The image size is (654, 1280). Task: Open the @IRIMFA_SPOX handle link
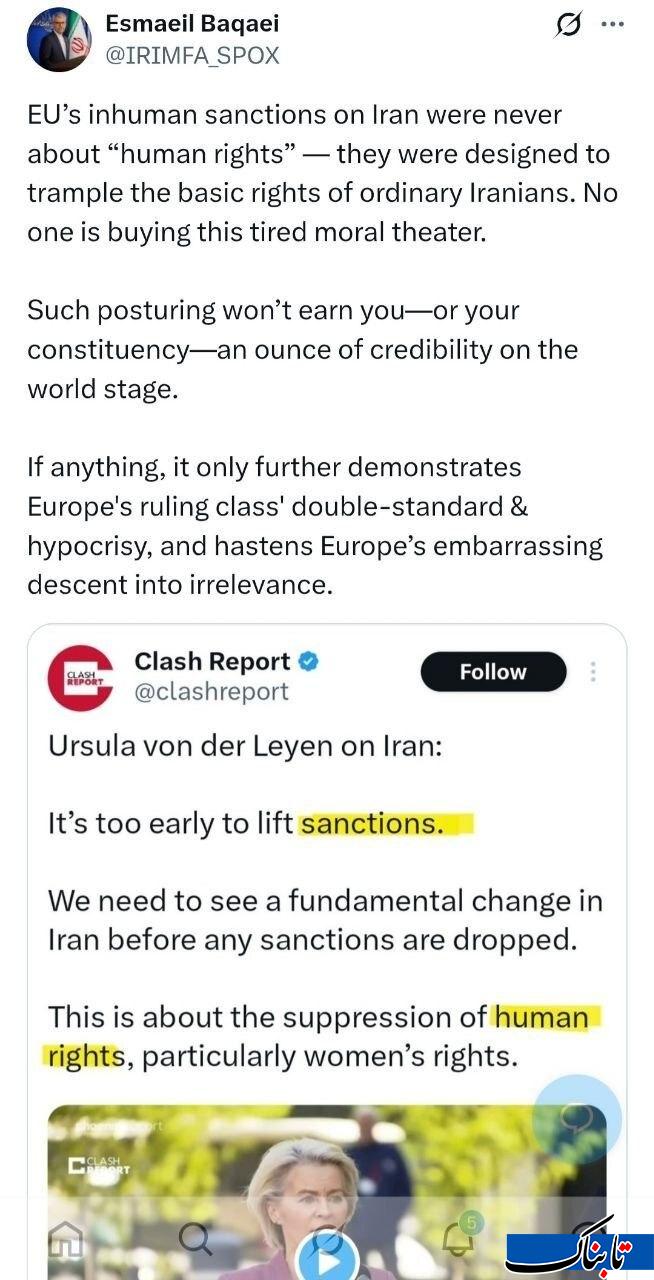coord(192,56)
